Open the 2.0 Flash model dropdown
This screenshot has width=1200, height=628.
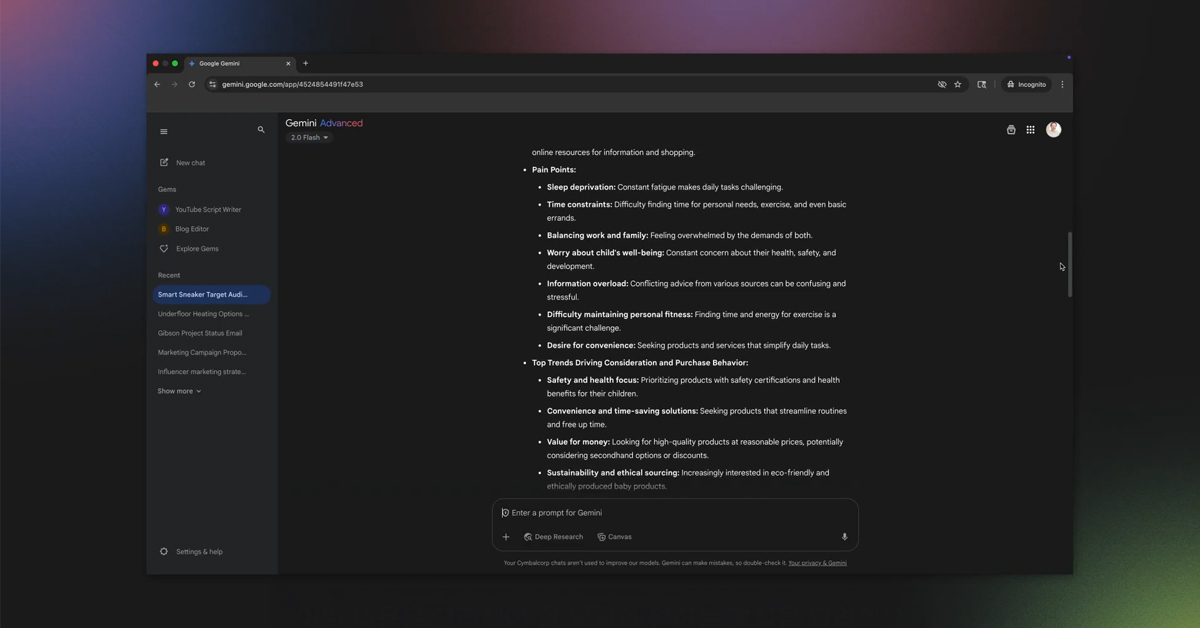(309, 138)
